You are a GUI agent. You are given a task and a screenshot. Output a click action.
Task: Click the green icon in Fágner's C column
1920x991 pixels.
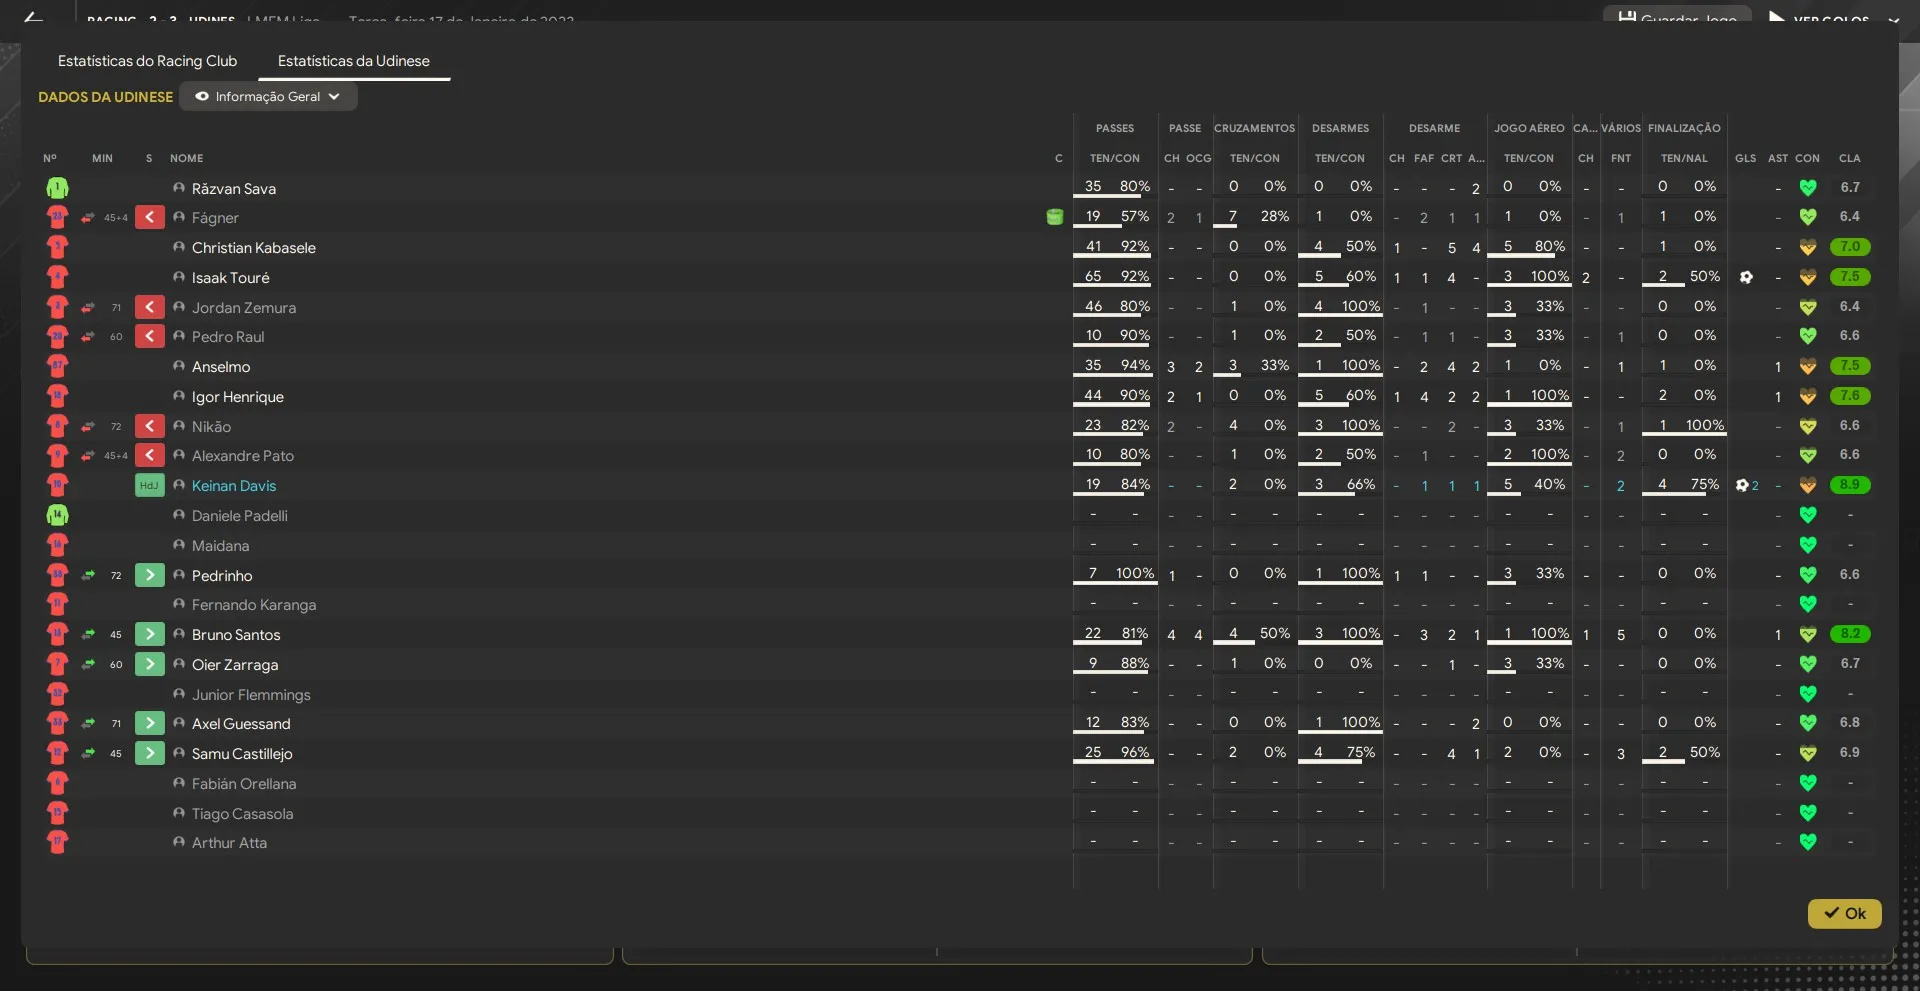point(1054,217)
